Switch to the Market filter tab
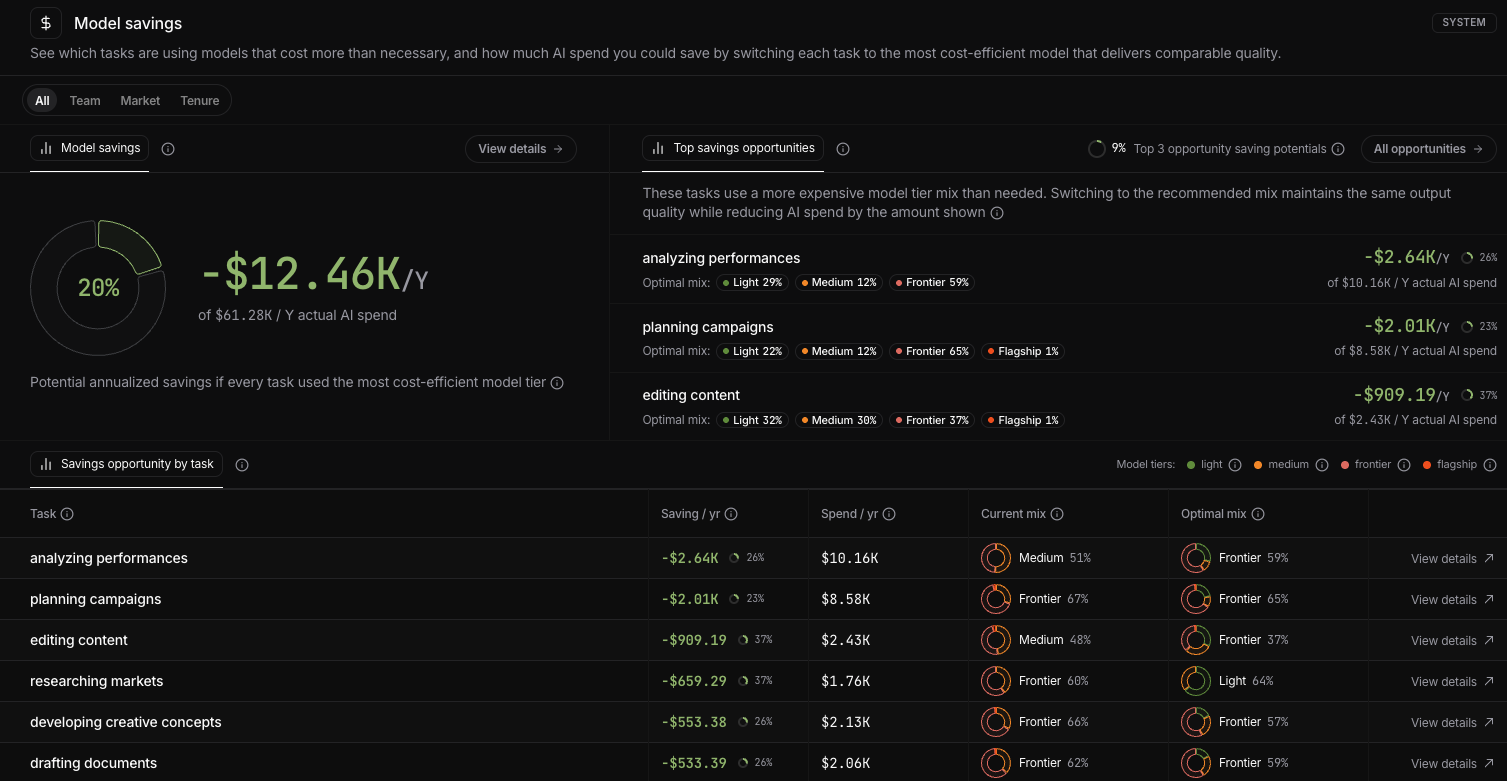The image size is (1507, 781). (x=140, y=100)
